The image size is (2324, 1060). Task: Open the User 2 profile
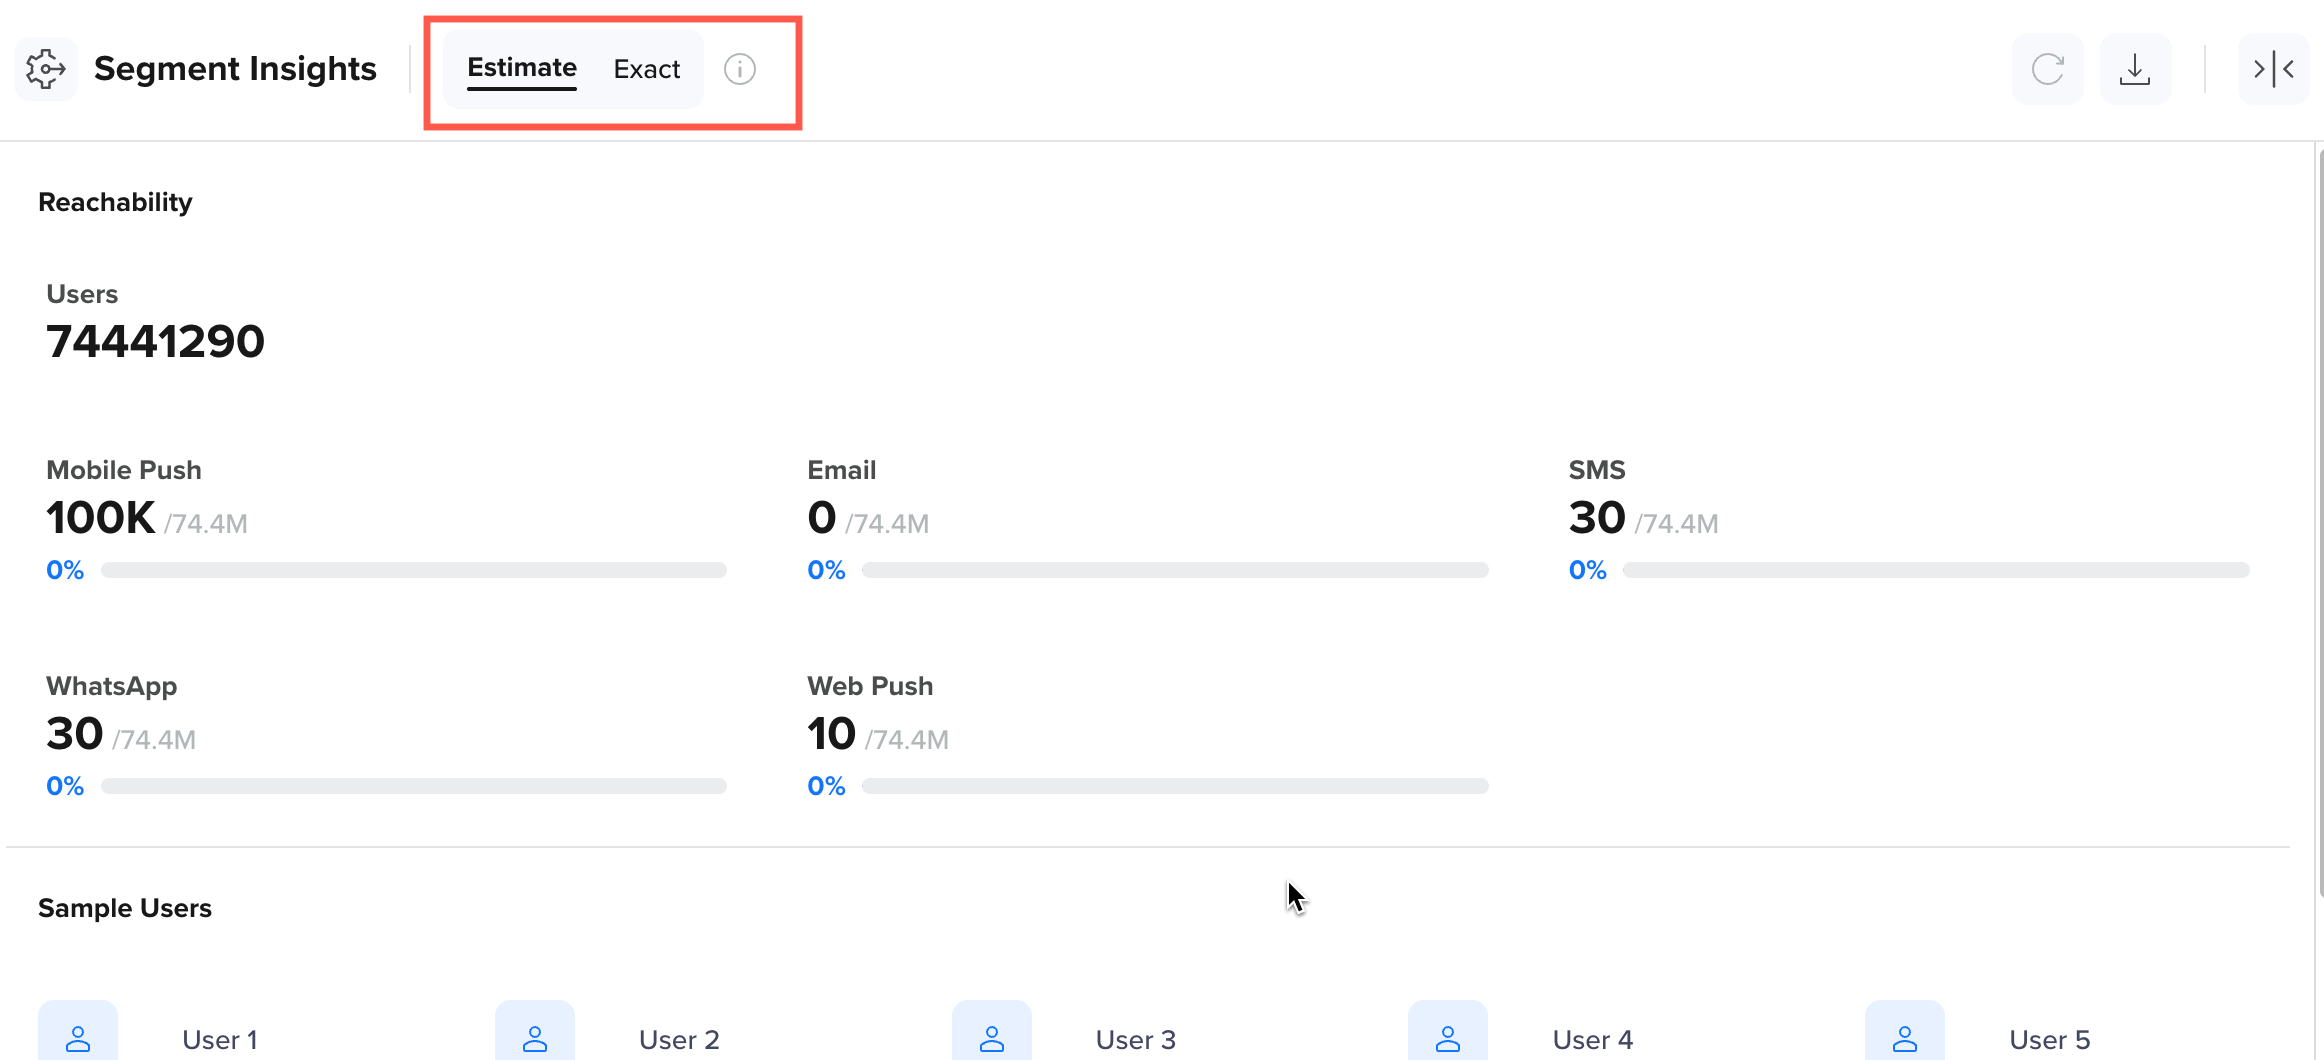[679, 1040]
